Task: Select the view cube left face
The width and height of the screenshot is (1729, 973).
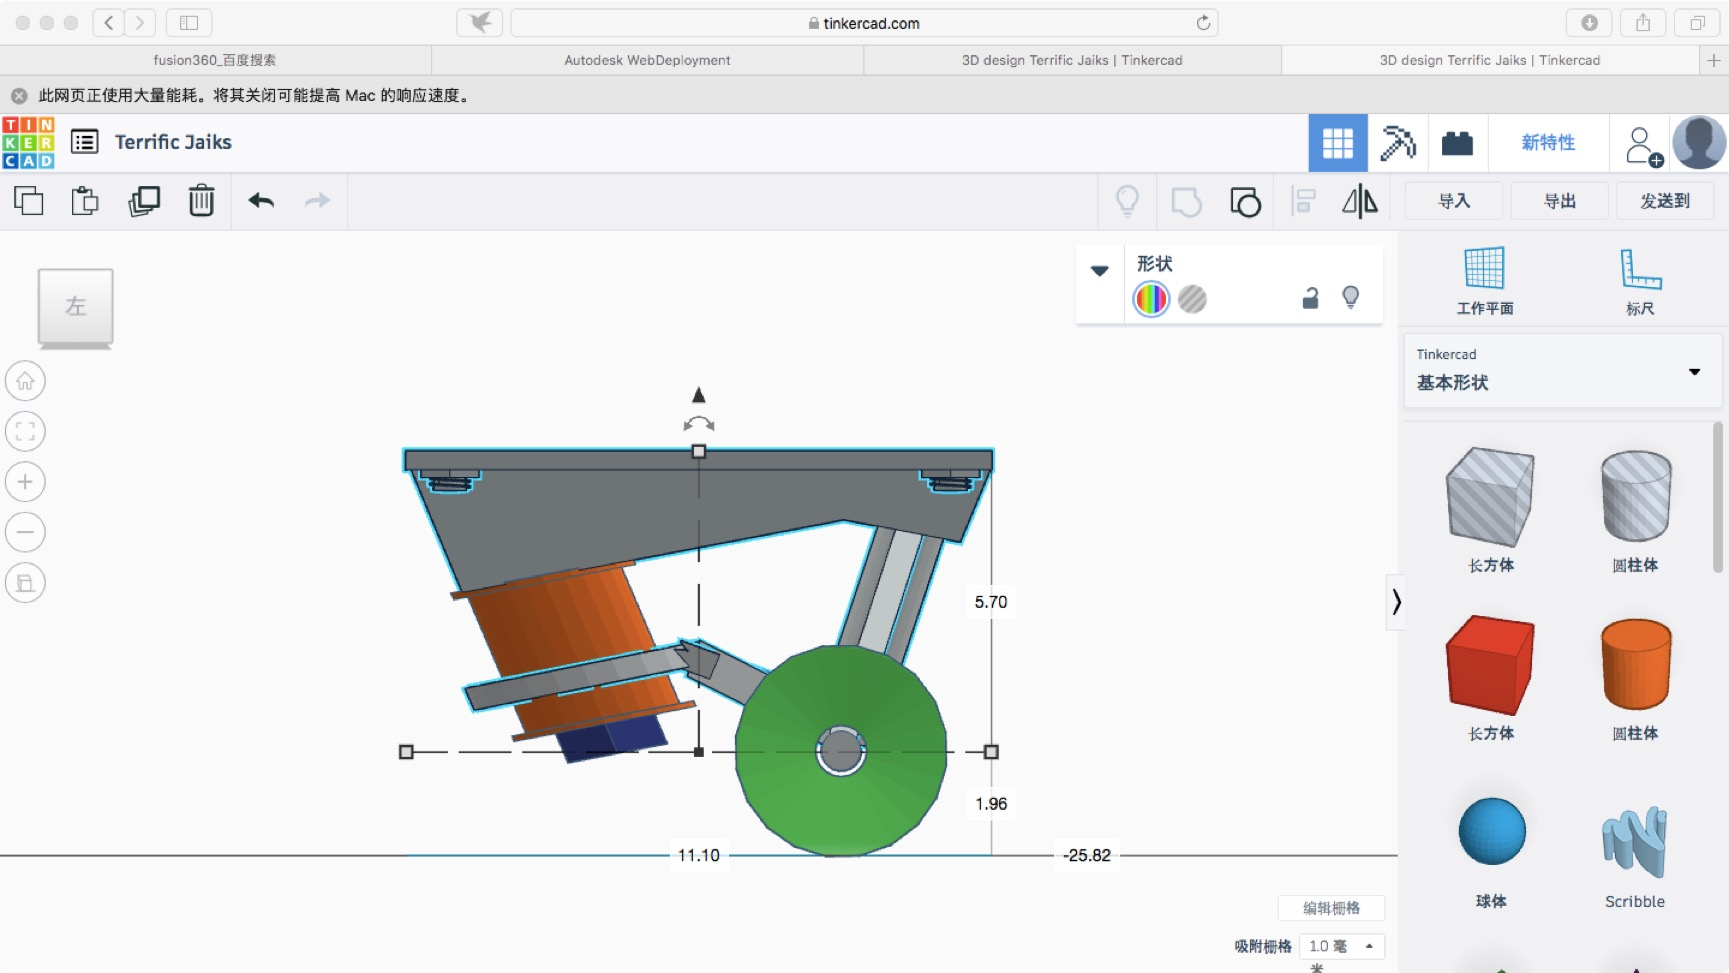Action: (x=76, y=307)
